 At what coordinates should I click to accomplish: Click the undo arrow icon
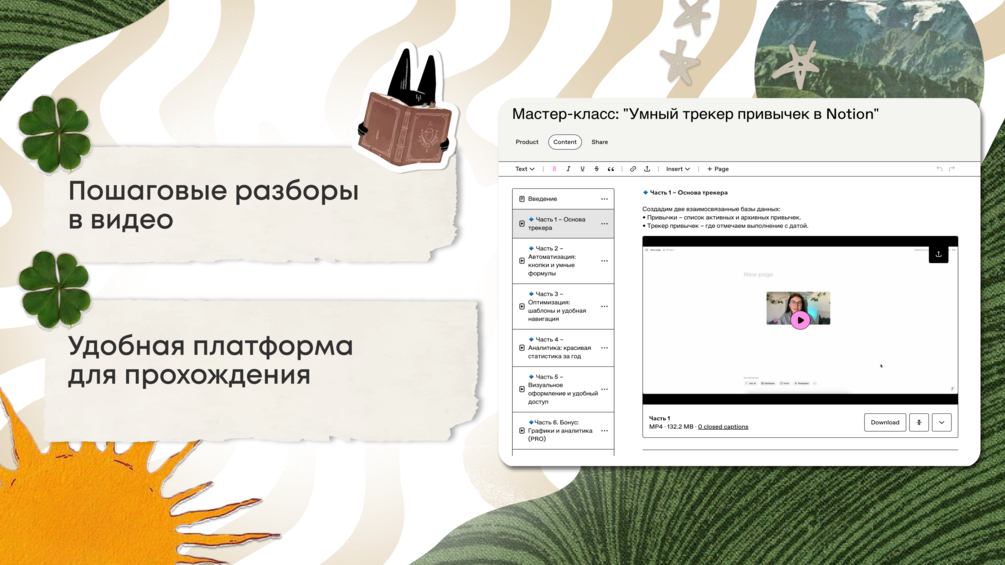pyautogui.click(x=940, y=169)
